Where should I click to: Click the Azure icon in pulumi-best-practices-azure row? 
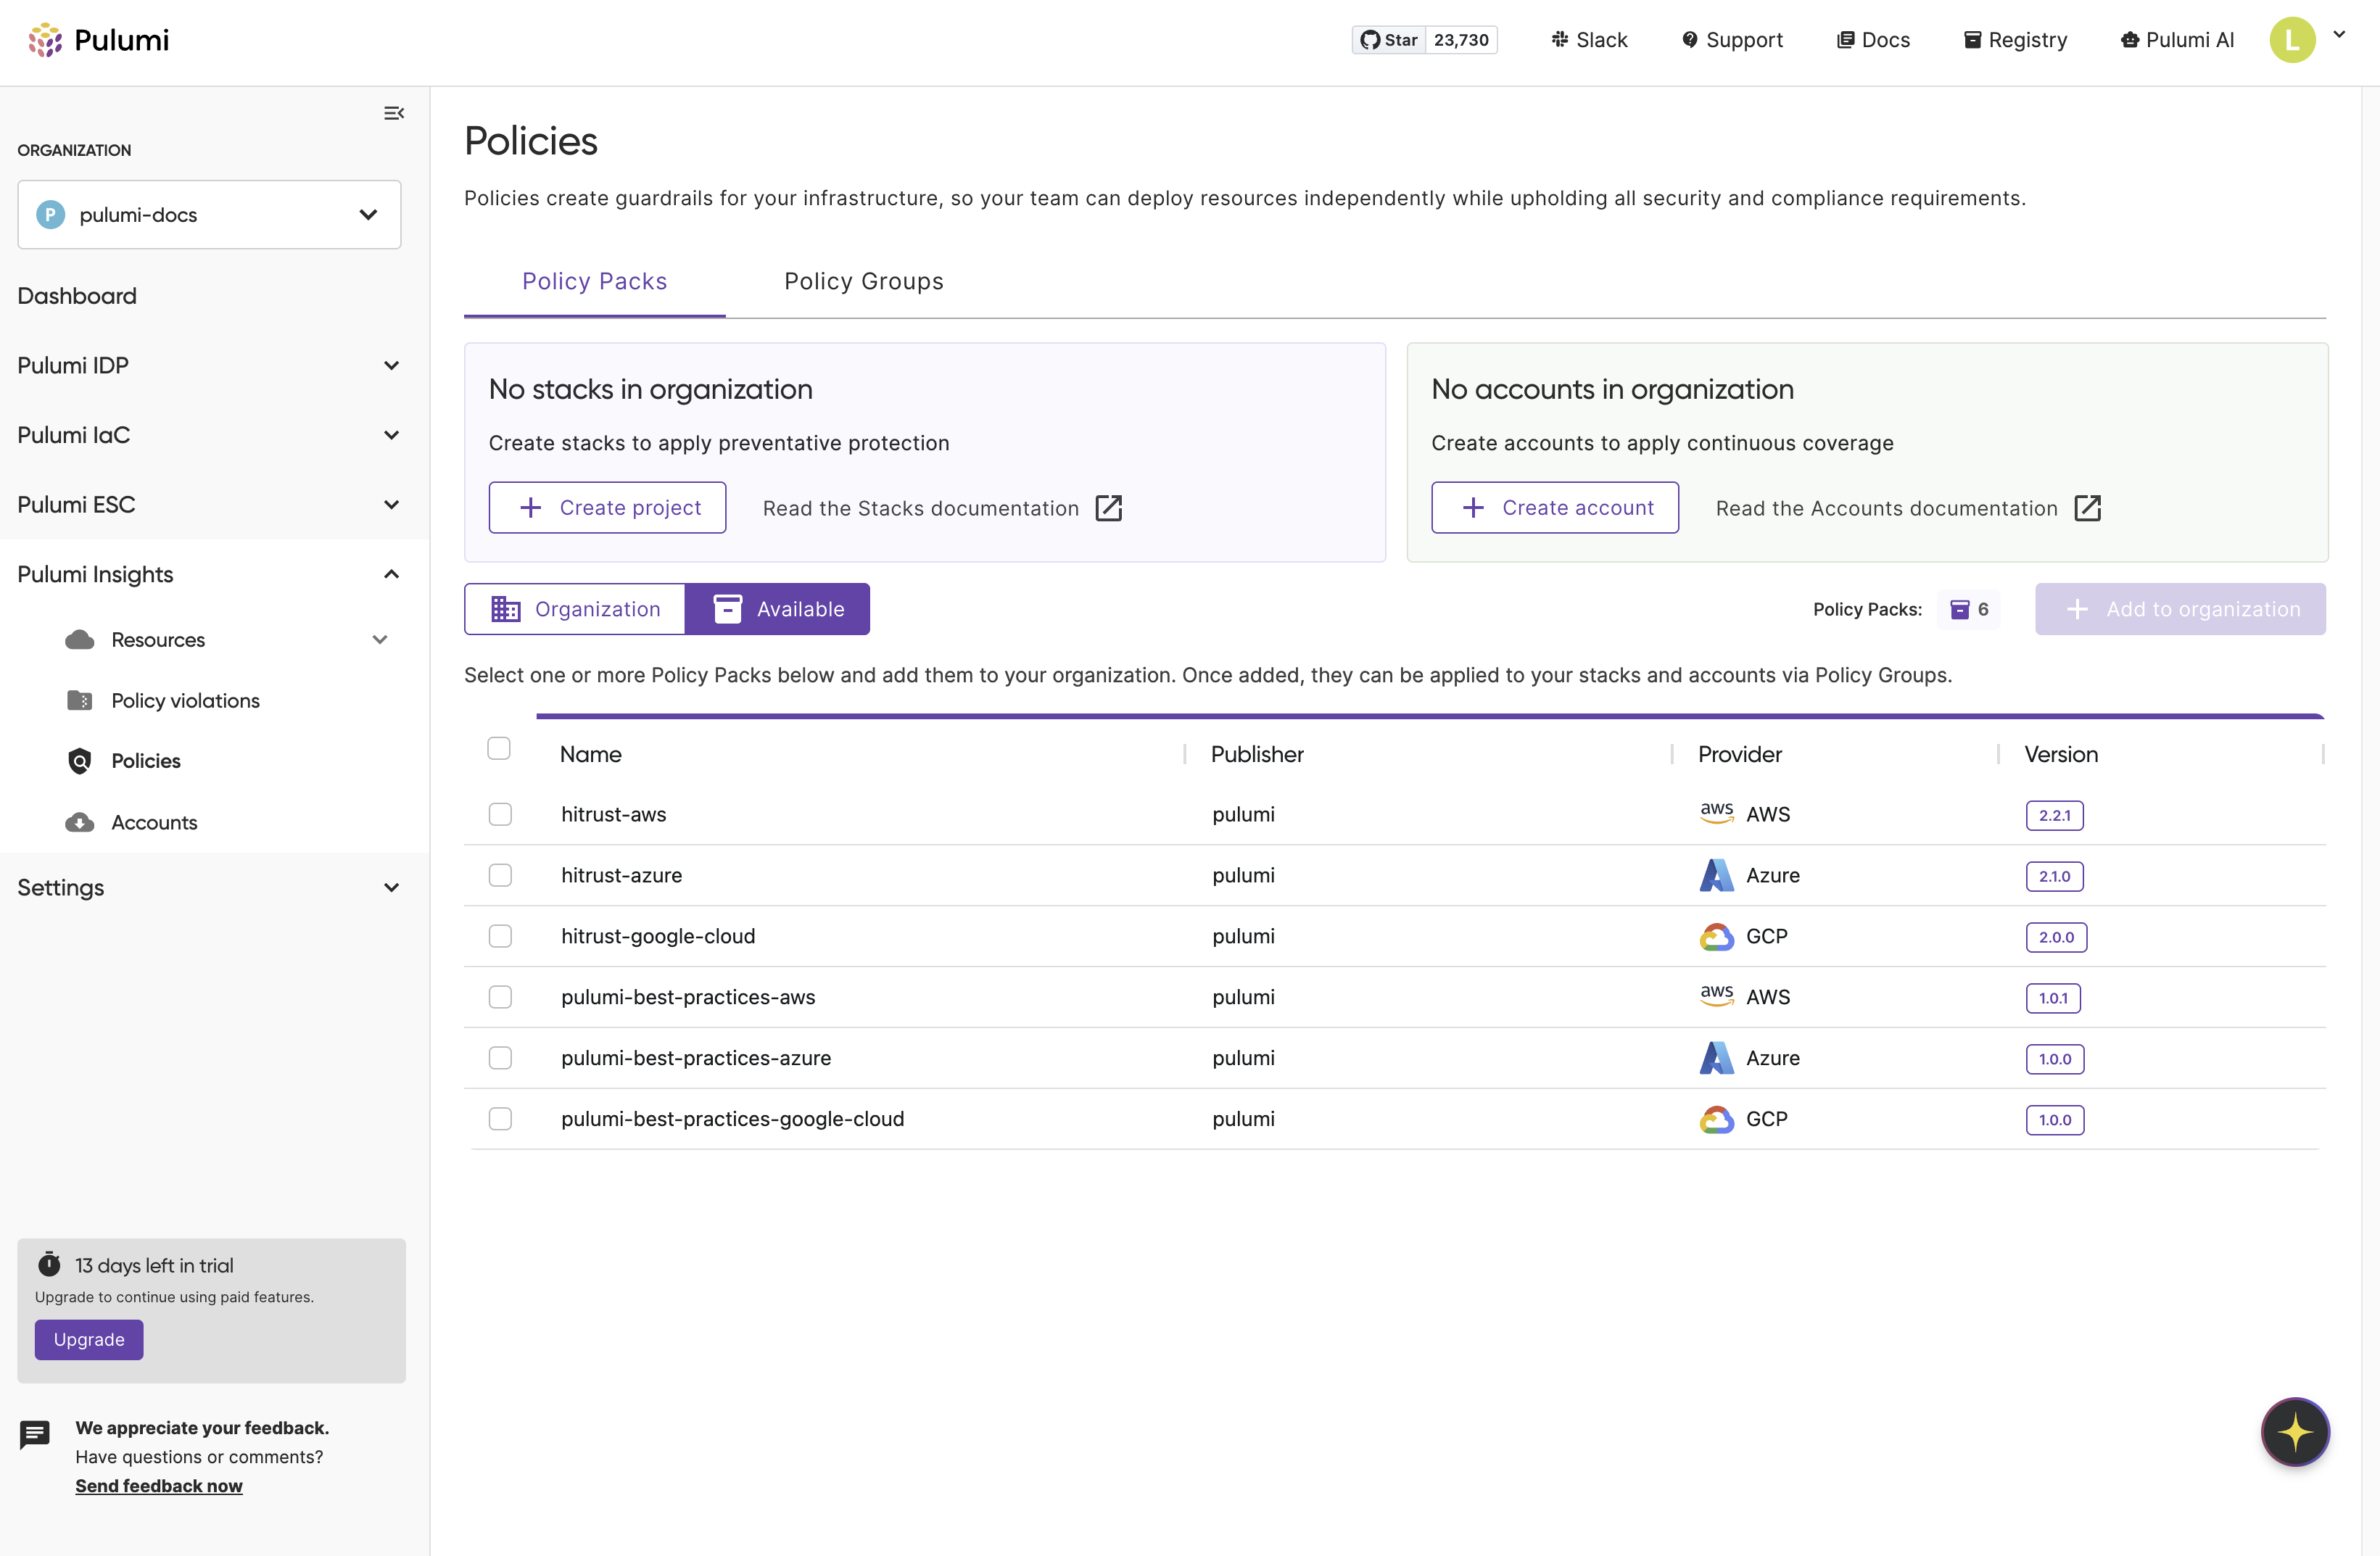[x=1717, y=1058]
